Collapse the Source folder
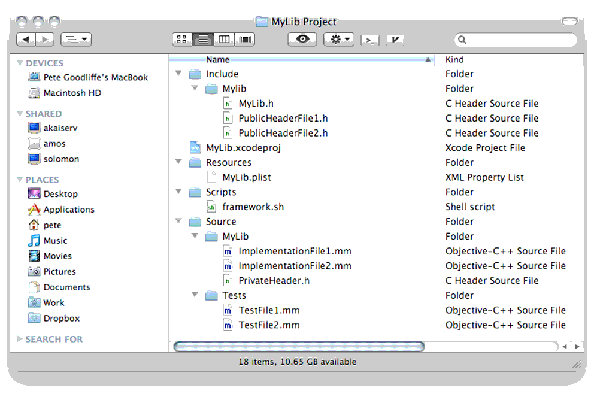Image resolution: width=600 pixels, height=403 pixels. coord(178,220)
